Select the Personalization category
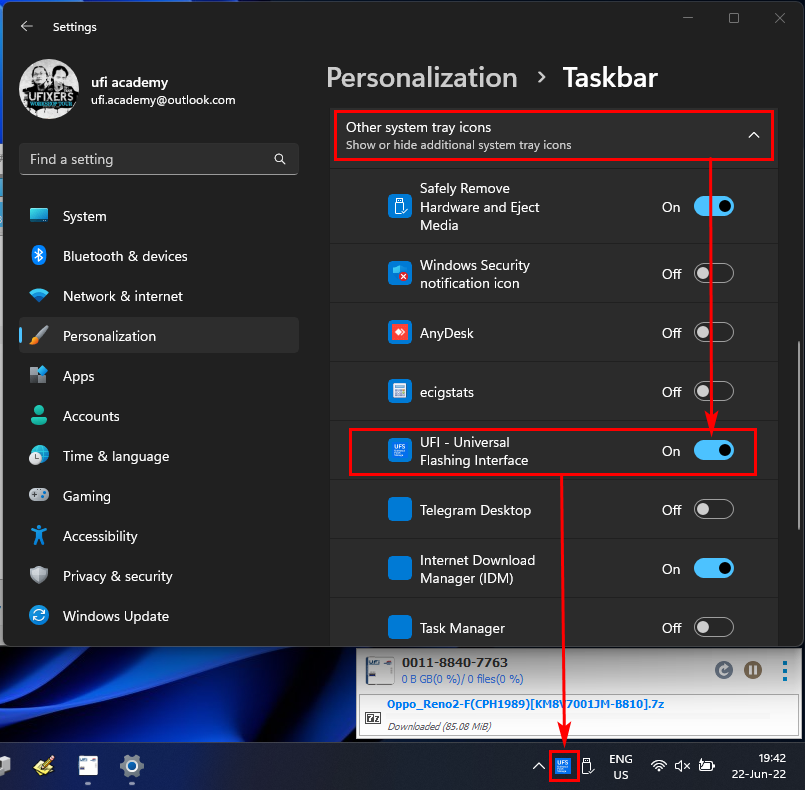This screenshot has height=790, width=805. (159, 336)
